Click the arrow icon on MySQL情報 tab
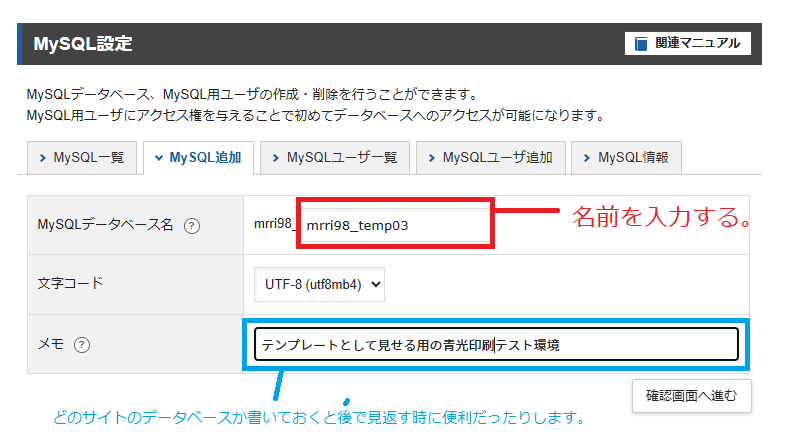The image size is (799, 448). (587, 158)
